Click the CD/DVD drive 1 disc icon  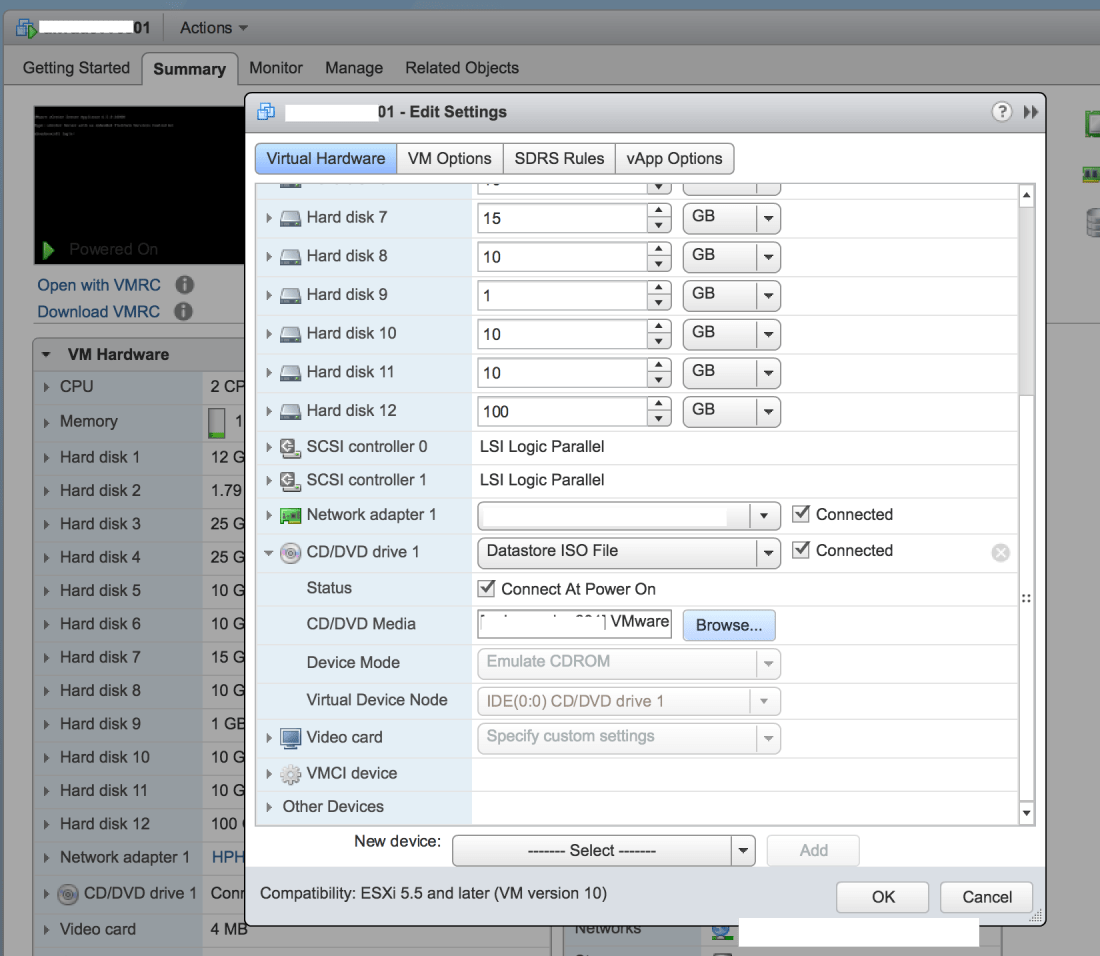290,552
